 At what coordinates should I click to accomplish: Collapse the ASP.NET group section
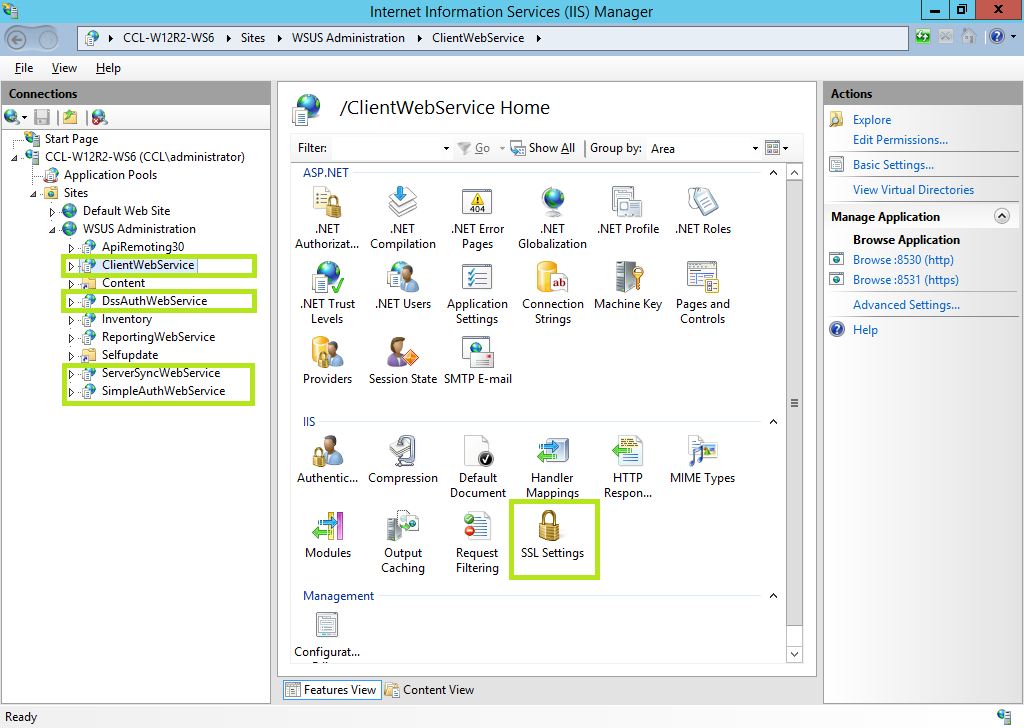click(x=773, y=173)
